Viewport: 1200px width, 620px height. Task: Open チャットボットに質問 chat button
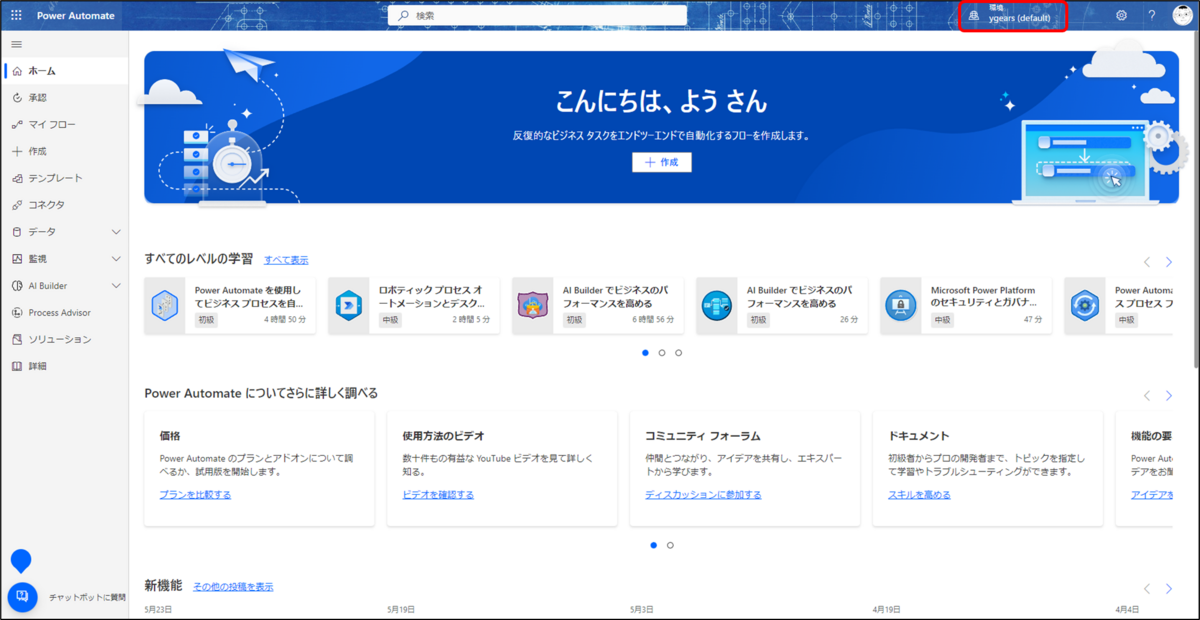click(x=22, y=597)
